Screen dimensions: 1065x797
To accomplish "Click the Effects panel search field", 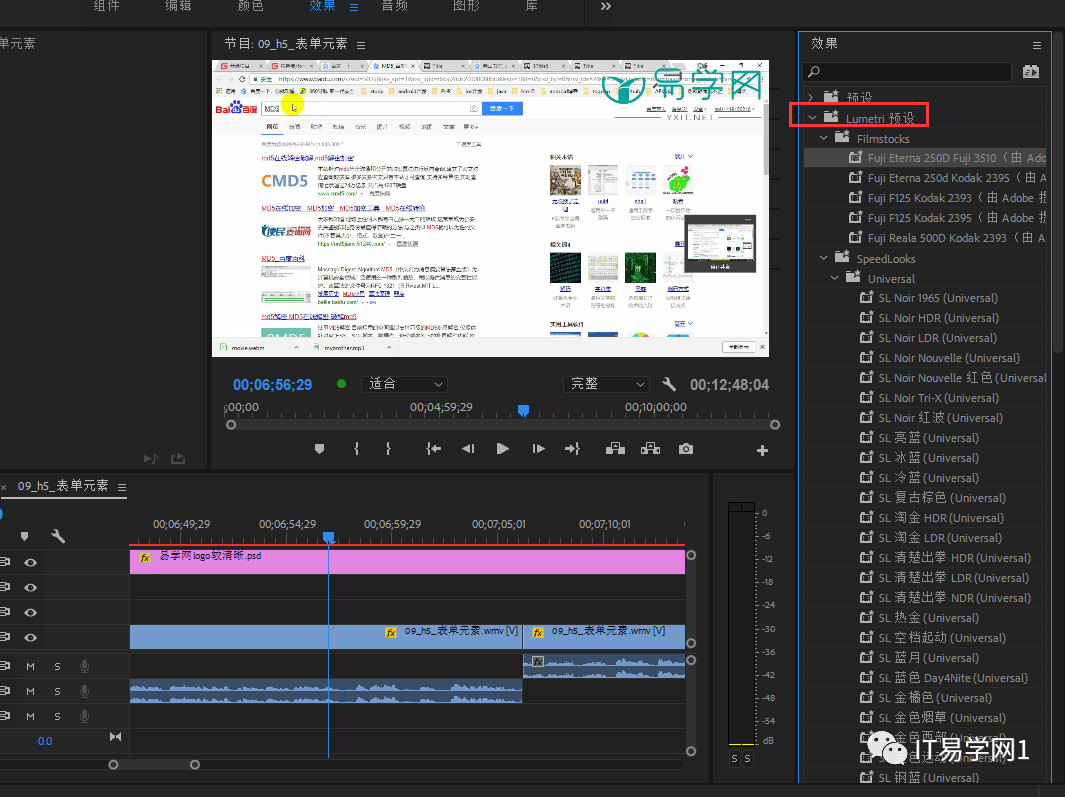I will 910,71.
